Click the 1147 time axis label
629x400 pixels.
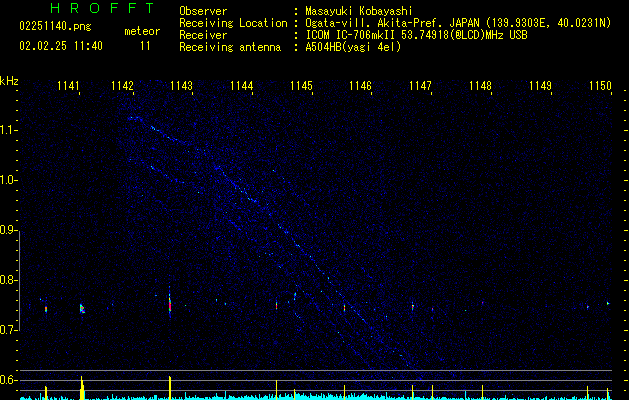tap(420, 86)
